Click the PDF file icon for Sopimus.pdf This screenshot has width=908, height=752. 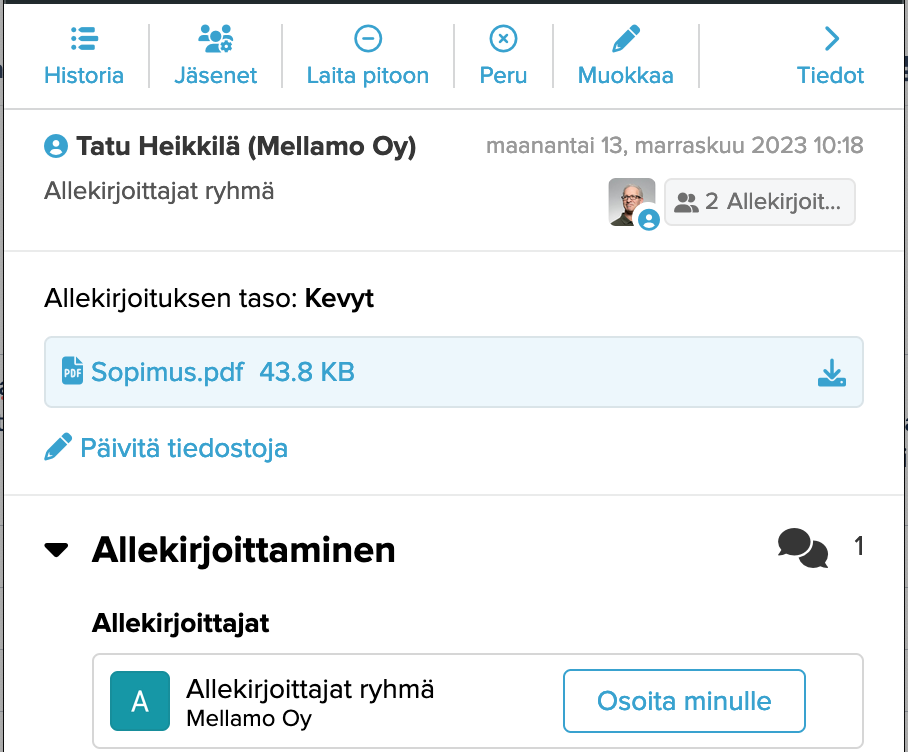point(72,371)
